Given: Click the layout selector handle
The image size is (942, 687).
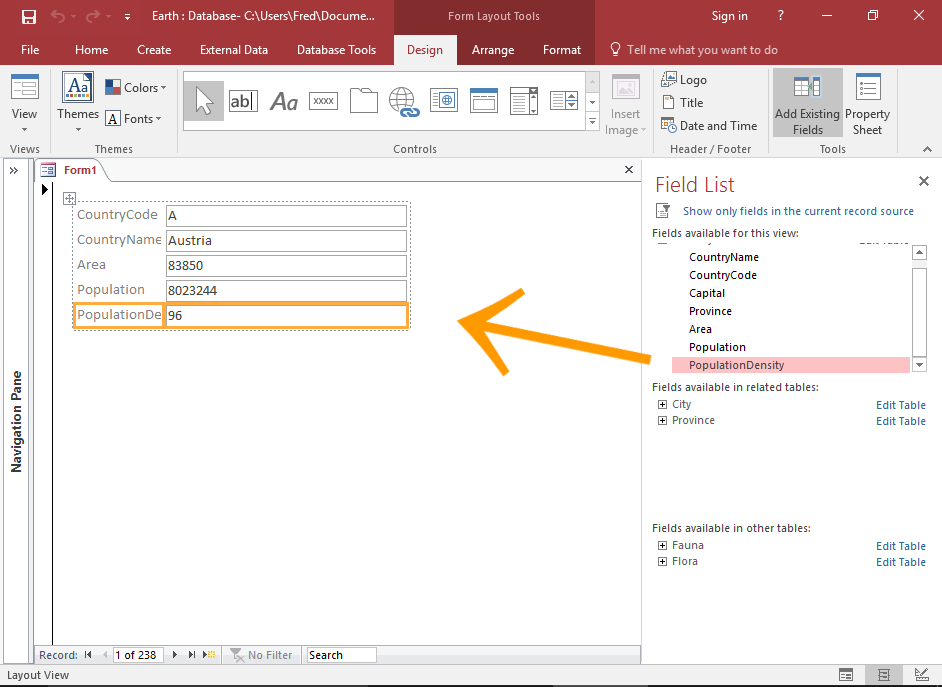Looking at the screenshot, I should [x=70, y=198].
